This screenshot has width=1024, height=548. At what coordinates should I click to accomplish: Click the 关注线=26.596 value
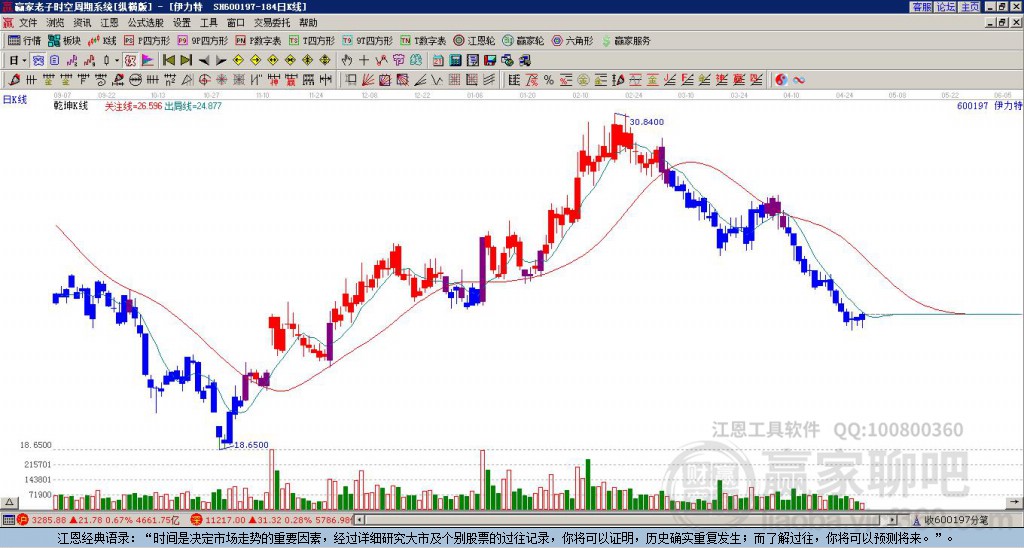tap(133, 106)
